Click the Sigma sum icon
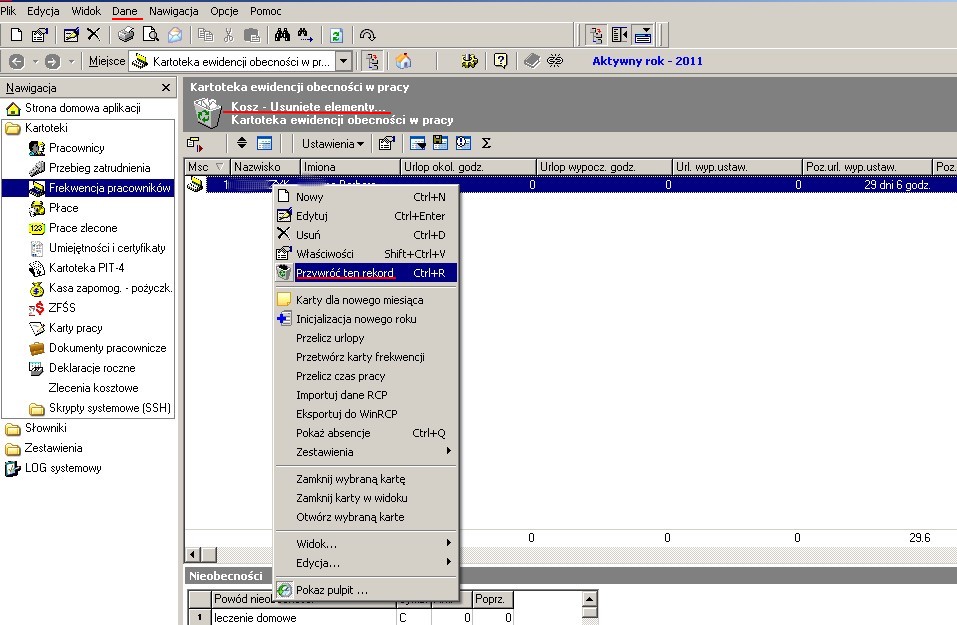Image resolution: width=957 pixels, height=625 pixels. (486, 143)
